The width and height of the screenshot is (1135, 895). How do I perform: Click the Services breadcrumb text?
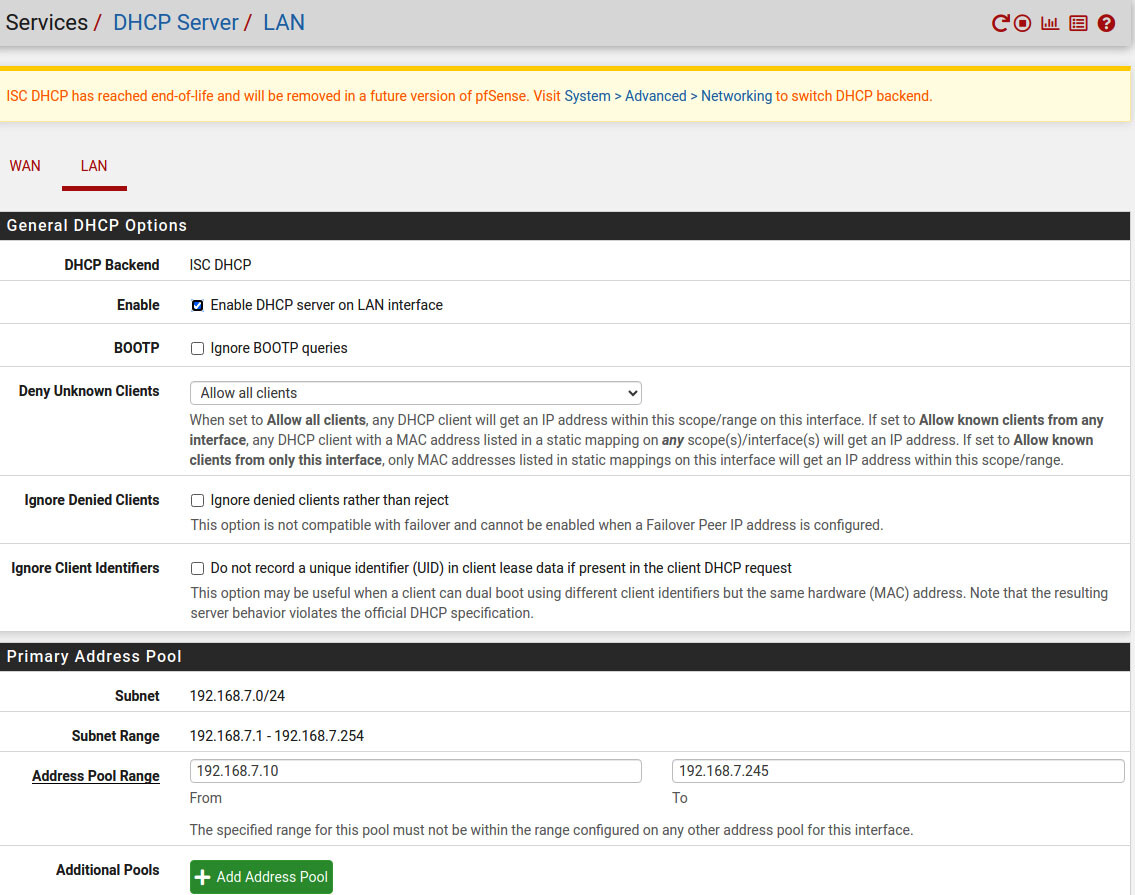point(46,22)
